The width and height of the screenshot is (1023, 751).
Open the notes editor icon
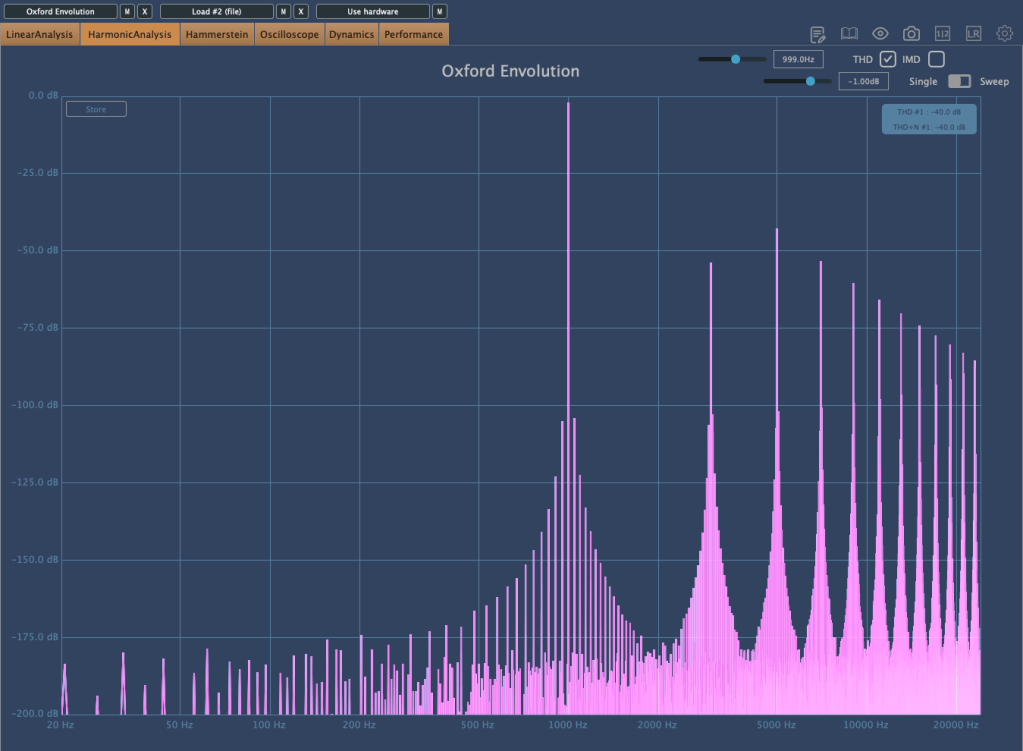[x=818, y=34]
